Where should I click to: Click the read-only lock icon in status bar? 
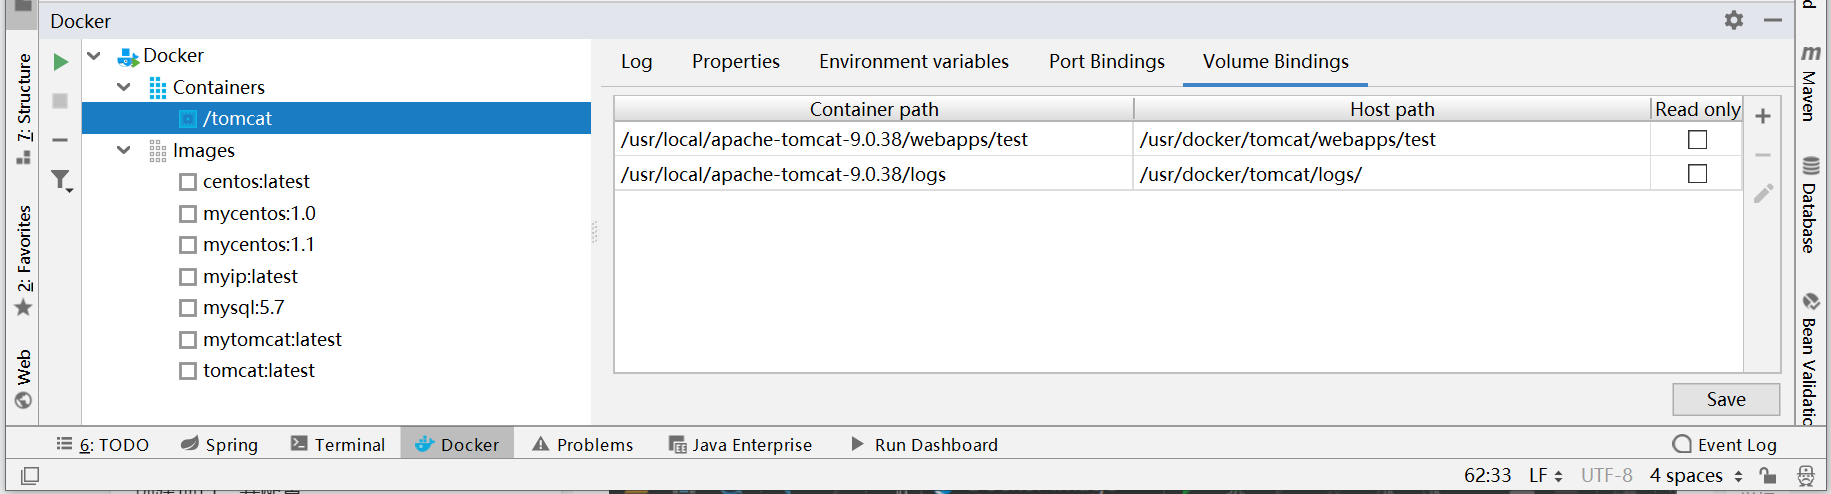point(1768,476)
